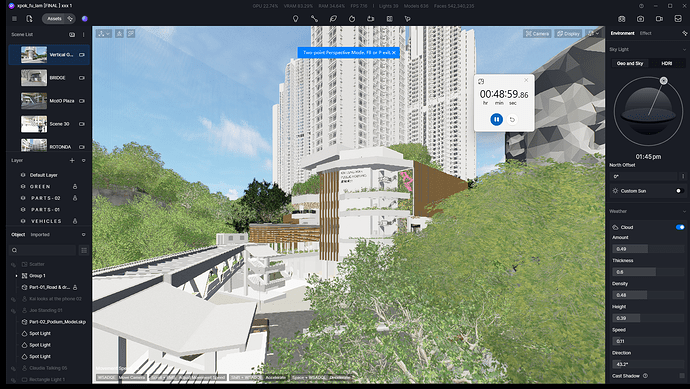Dismiss the Two-point Perspective Mode banner
This screenshot has height=389, width=690.
[394, 52]
